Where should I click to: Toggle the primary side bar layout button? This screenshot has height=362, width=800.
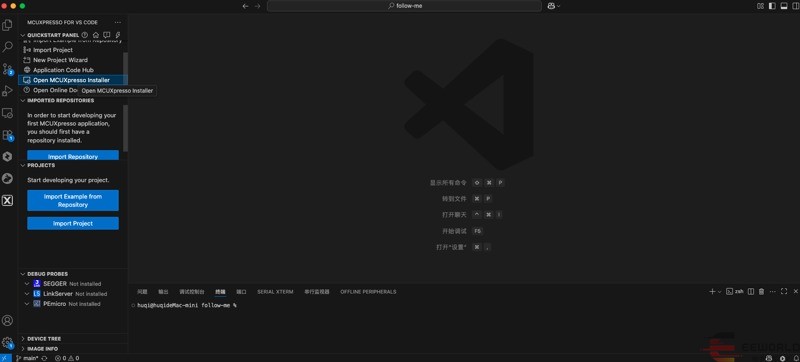coord(772,6)
